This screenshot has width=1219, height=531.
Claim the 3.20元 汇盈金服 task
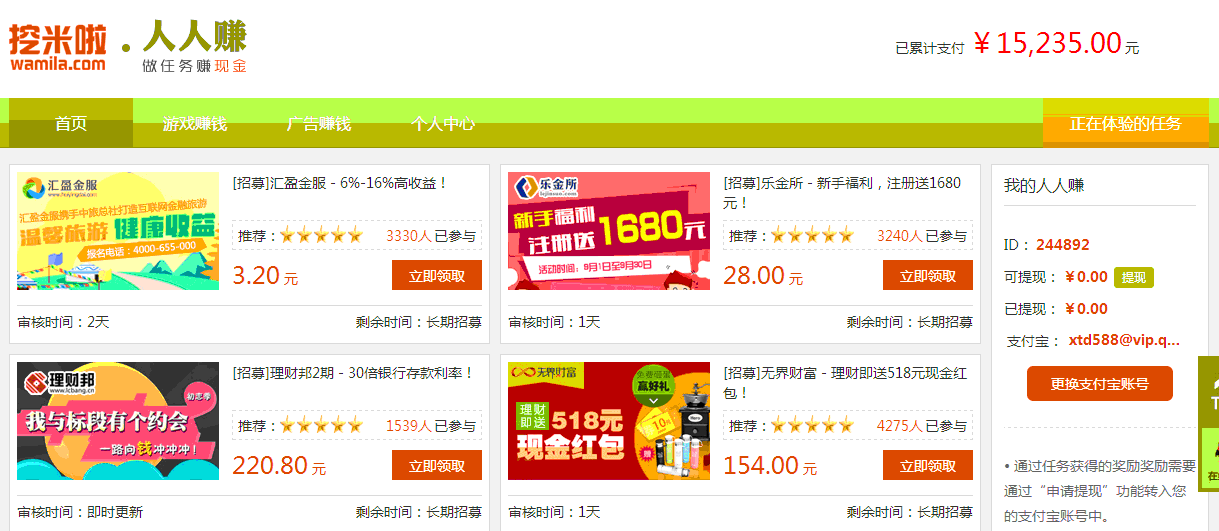pos(437,275)
